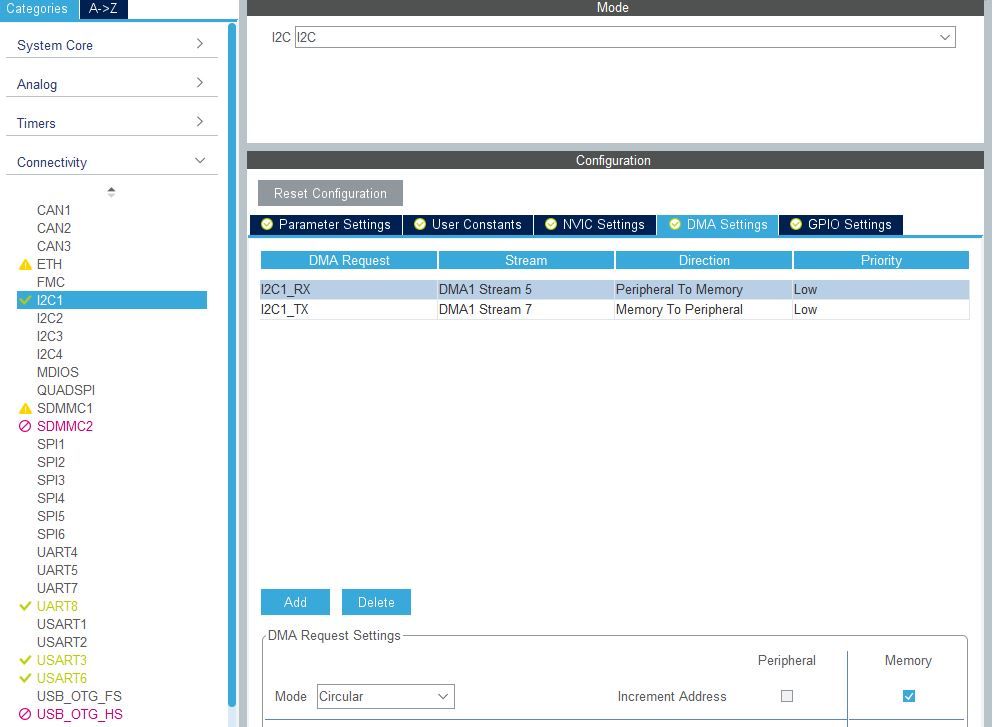Select SPI4 in the peripheral list
Viewport: 999px width, 727px height.
[51, 498]
